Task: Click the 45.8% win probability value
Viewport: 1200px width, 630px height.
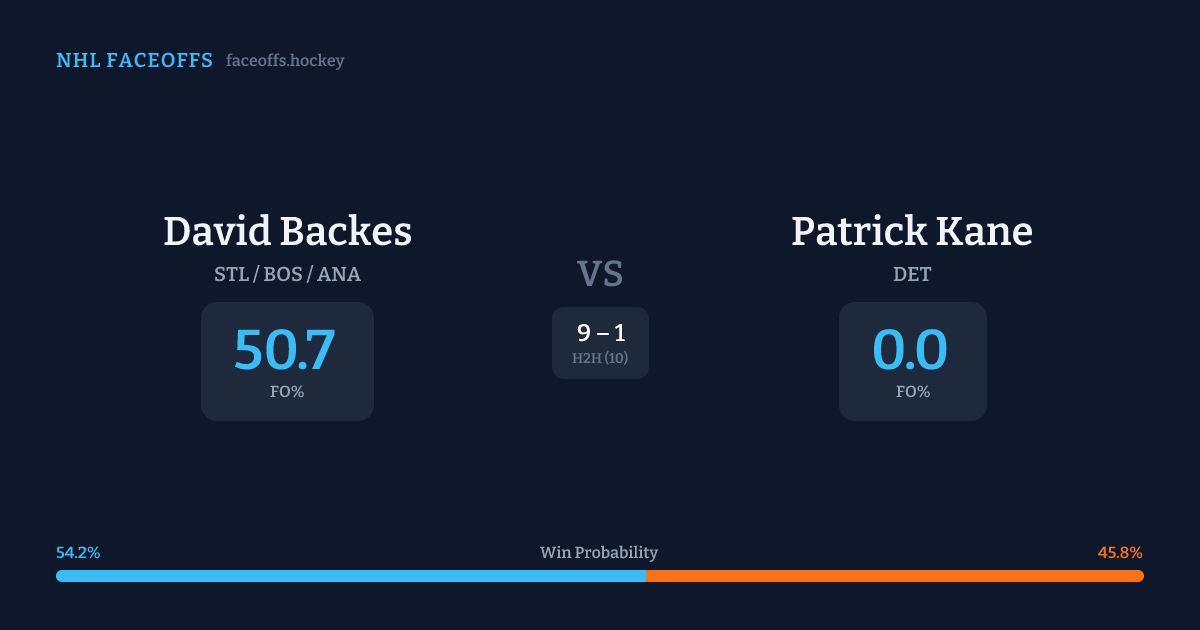Action: pyautogui.click(x=1120, y=553)
